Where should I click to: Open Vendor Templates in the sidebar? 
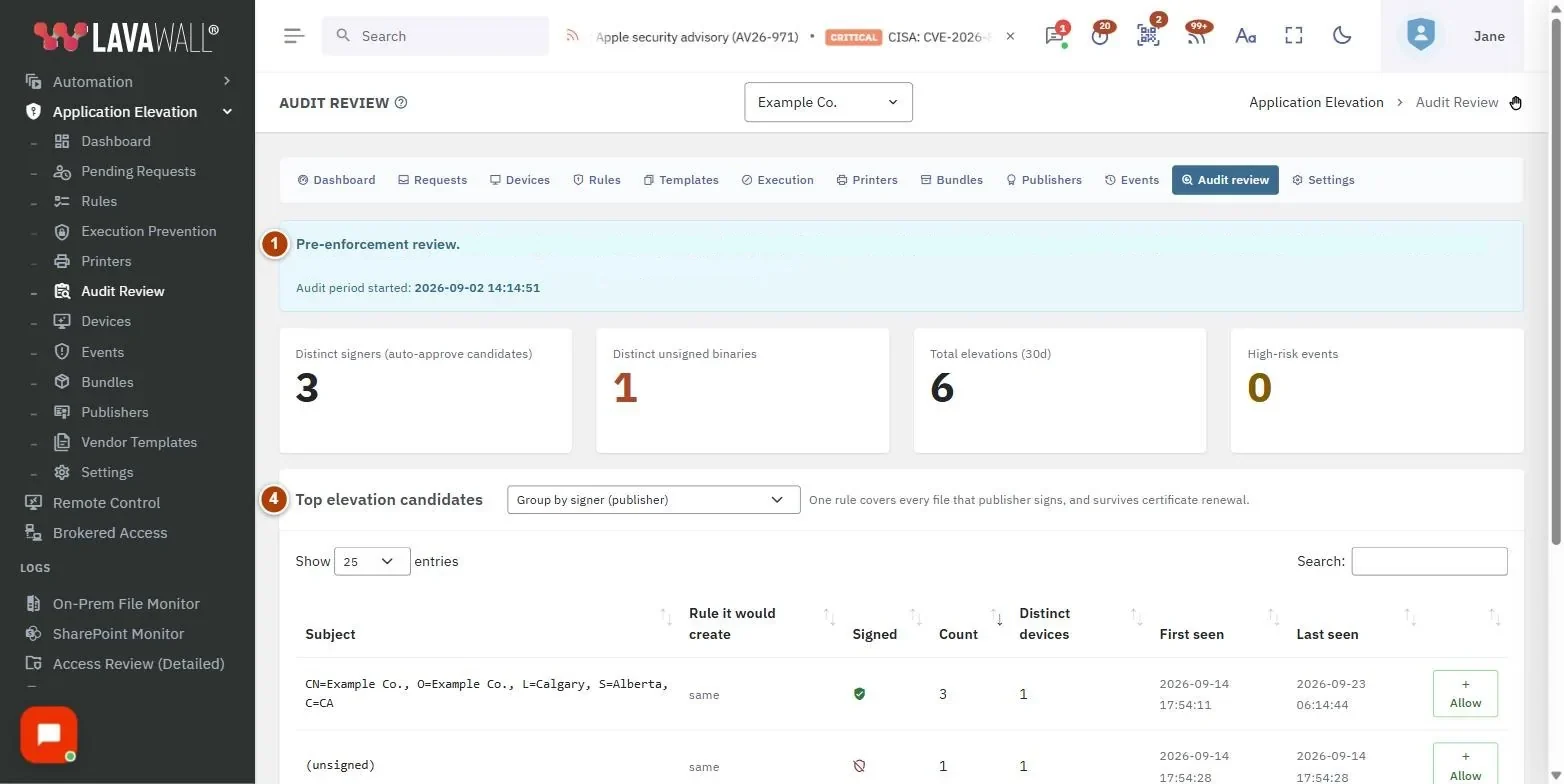tap(139, 442)
